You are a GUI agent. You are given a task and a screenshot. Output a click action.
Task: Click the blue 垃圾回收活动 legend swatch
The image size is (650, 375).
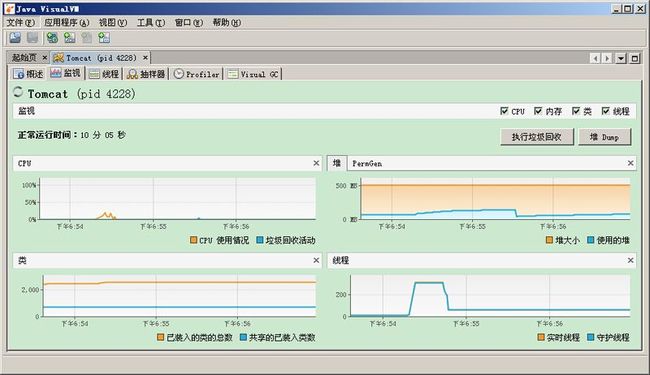(x=260, y=240)
